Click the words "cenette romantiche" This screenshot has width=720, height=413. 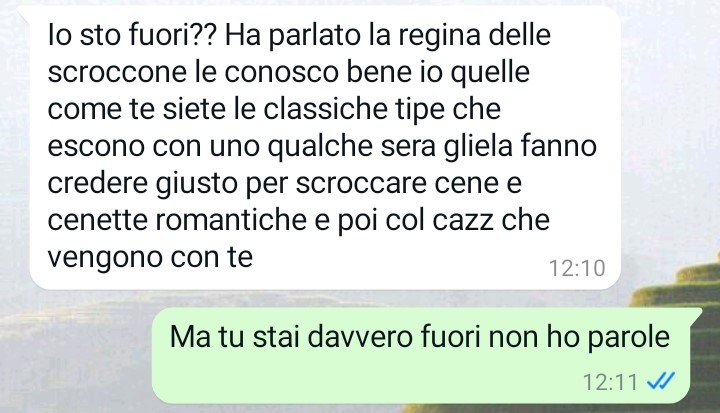point(177,220)
